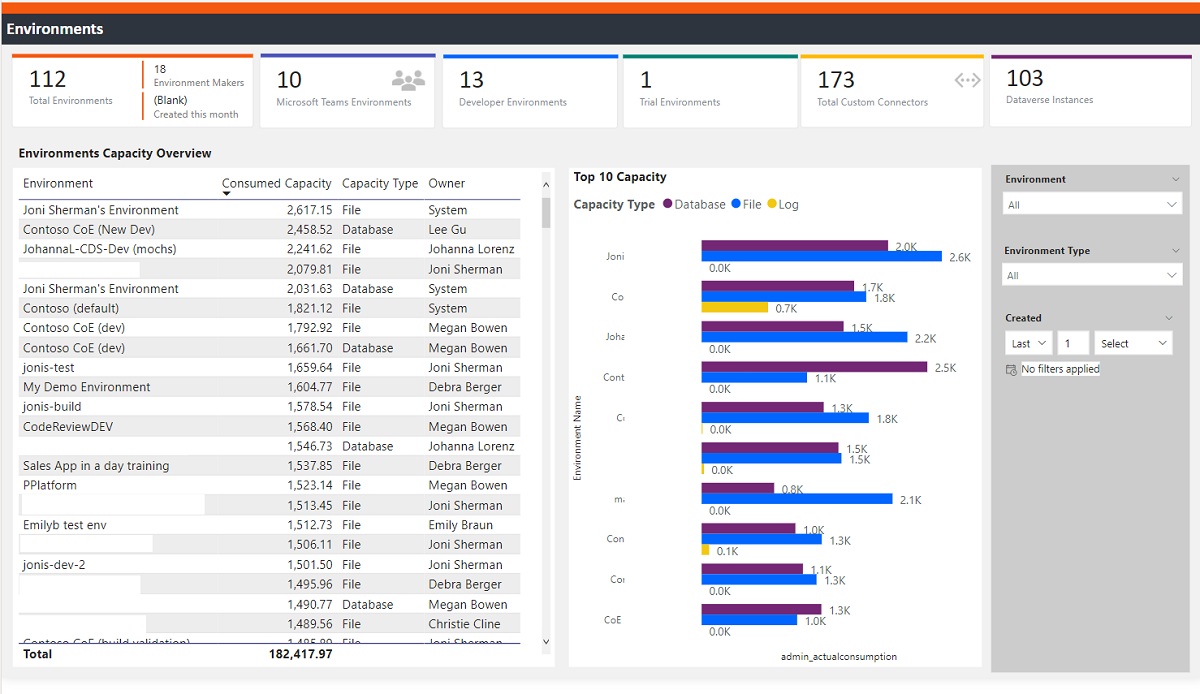
Task: Click the PPlatform environment row
Action: 270,485
